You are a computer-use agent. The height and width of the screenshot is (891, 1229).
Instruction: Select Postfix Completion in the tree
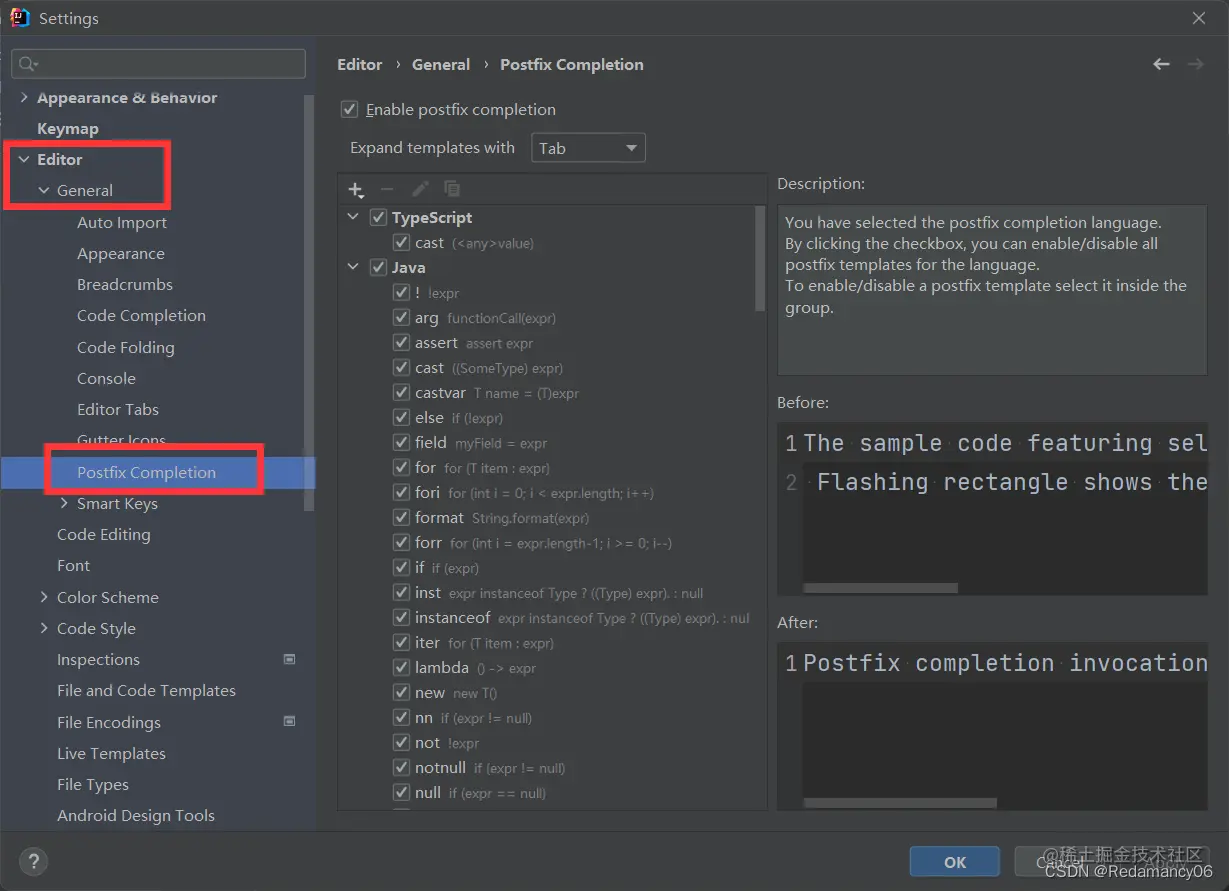(146, 472)
